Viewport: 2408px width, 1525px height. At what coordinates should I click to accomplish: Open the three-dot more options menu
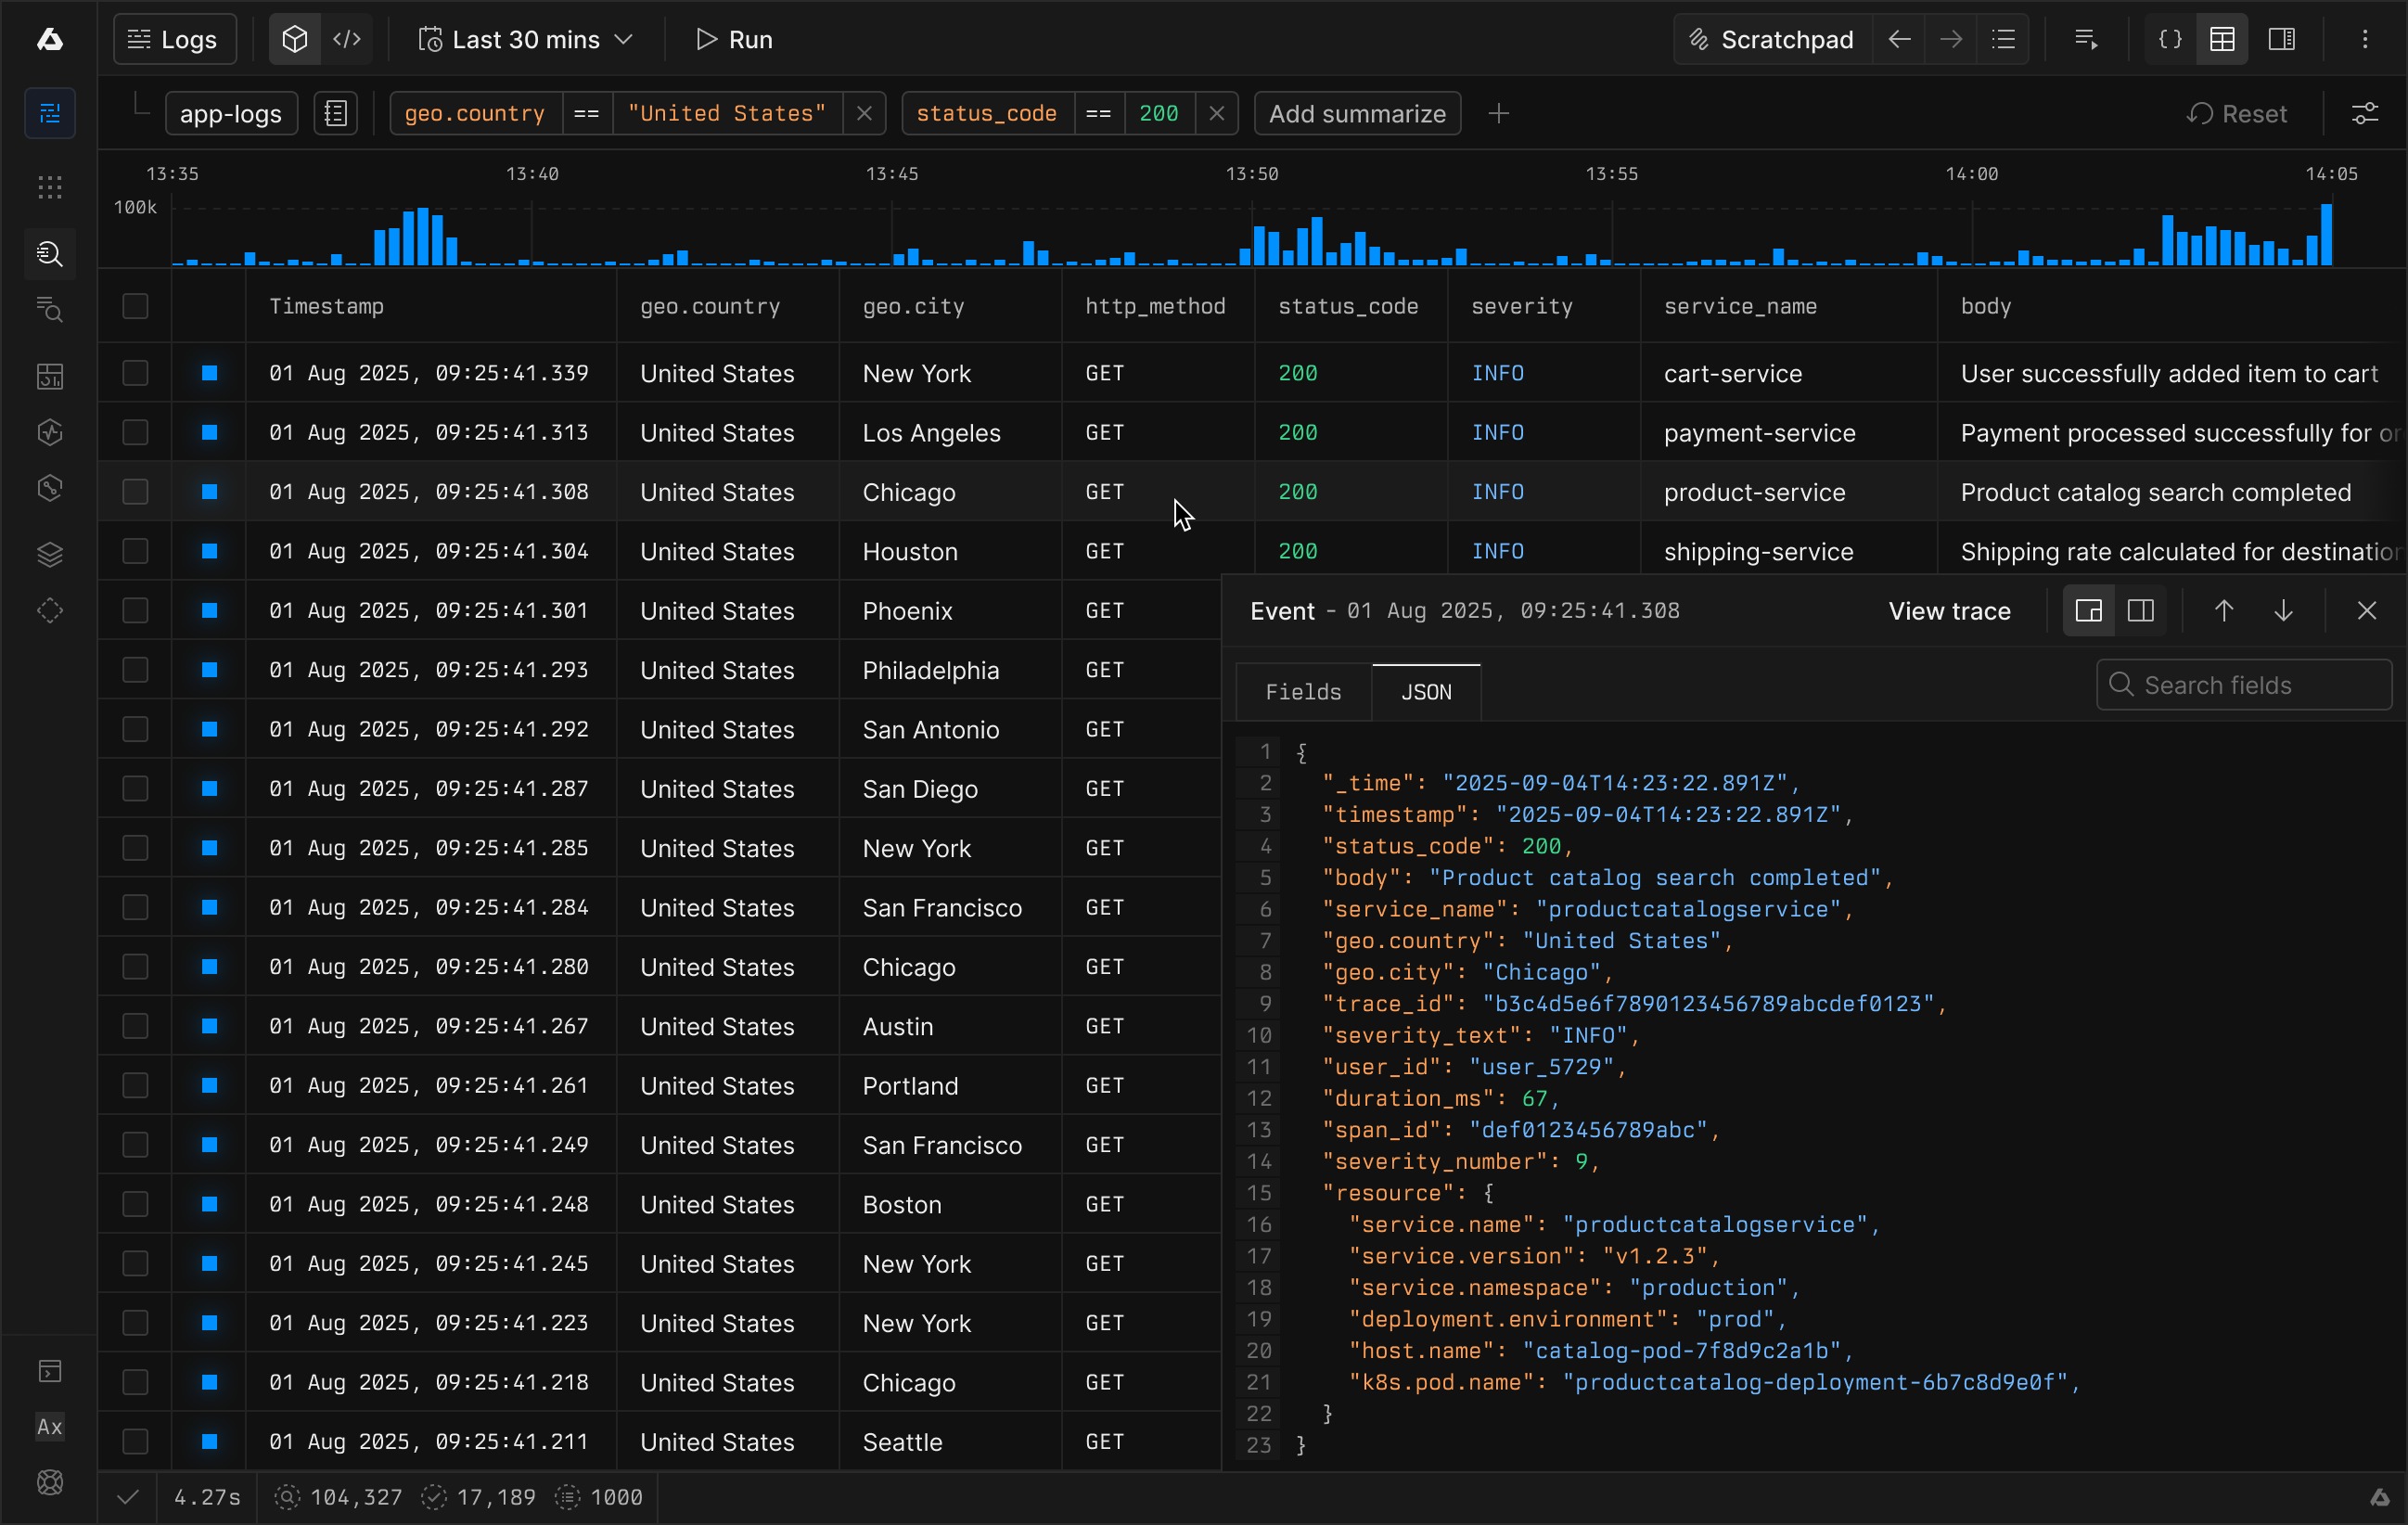2365,39
